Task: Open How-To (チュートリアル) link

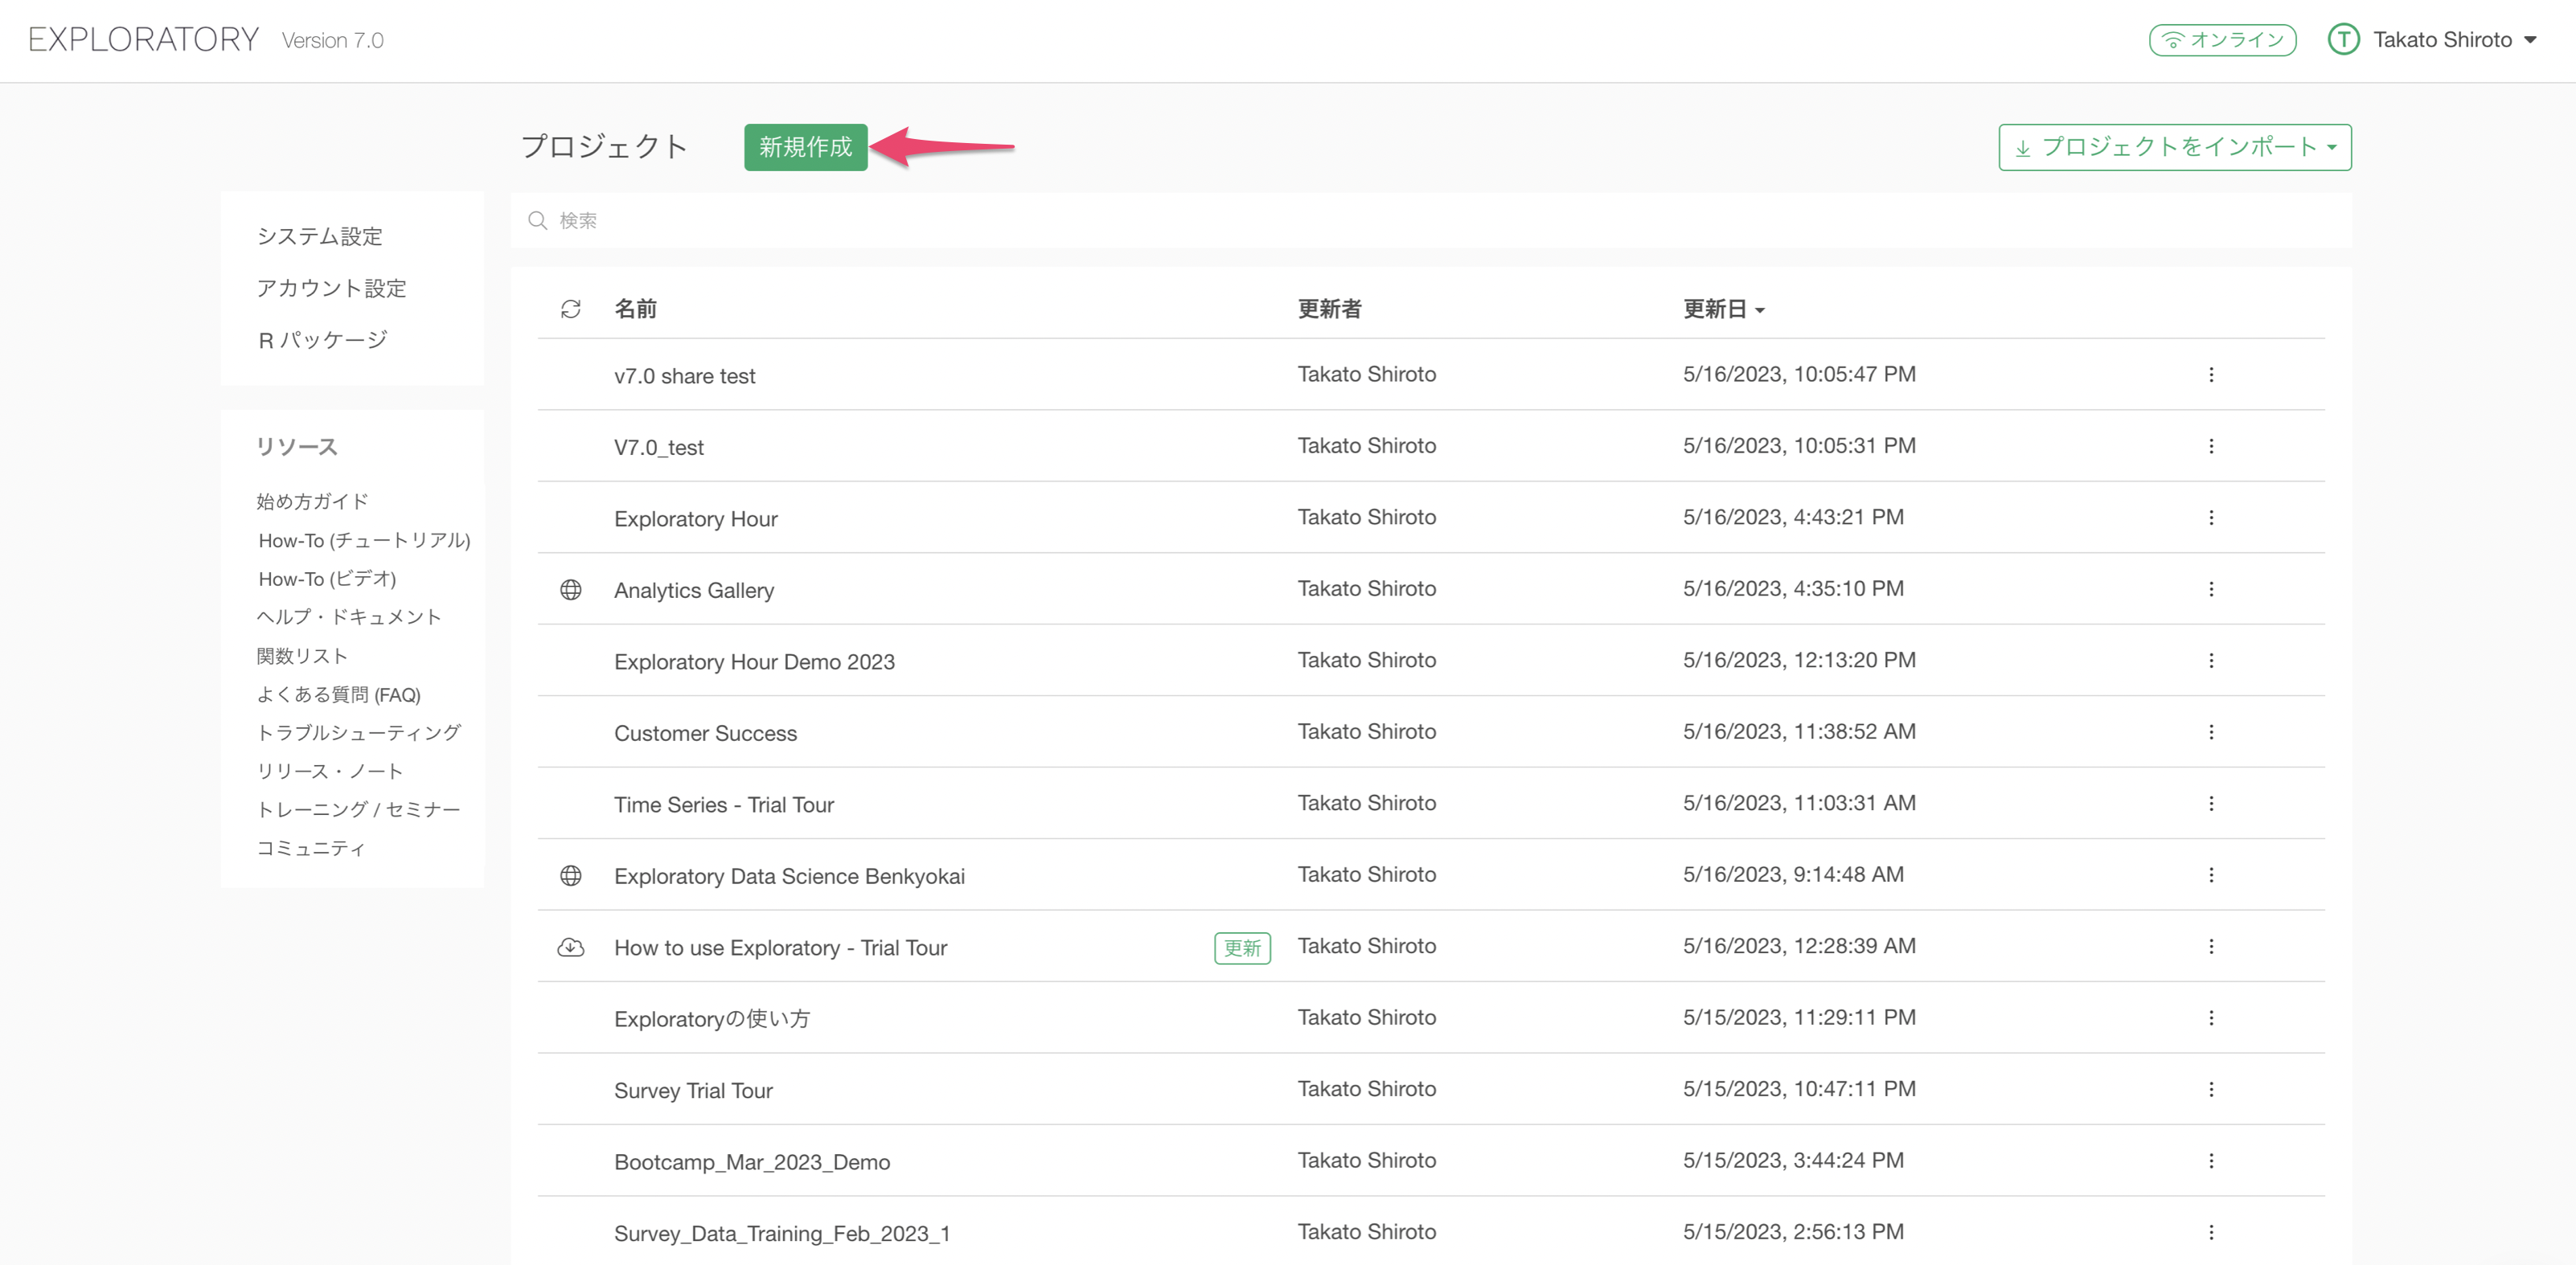Action: [x=364, y=540]
